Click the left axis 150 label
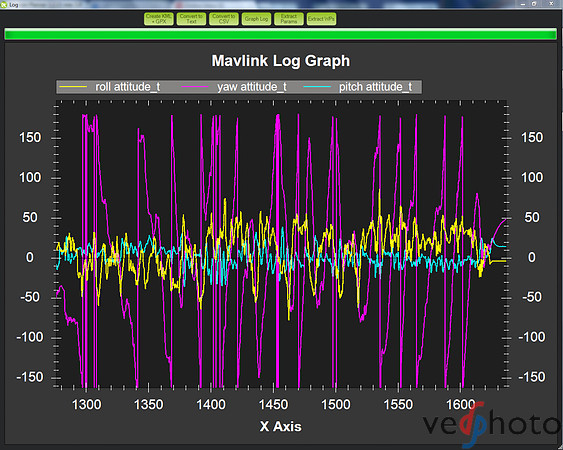The height and width of the screenshot is (450, 563). [30, 138]
